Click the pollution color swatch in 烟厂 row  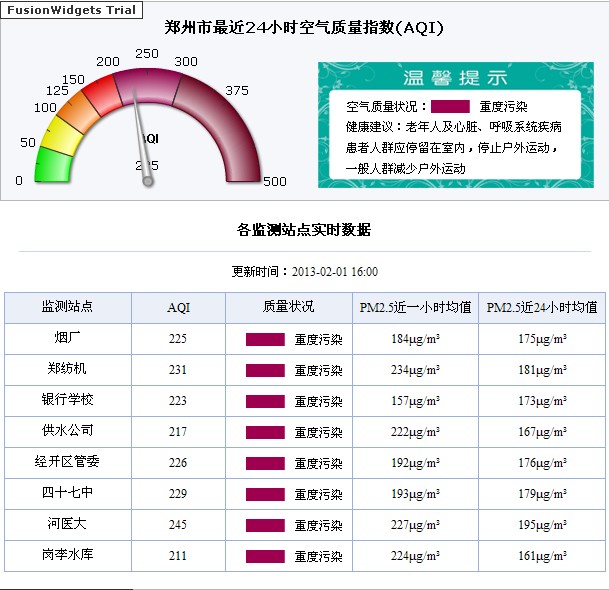click(x=265, y=339)
